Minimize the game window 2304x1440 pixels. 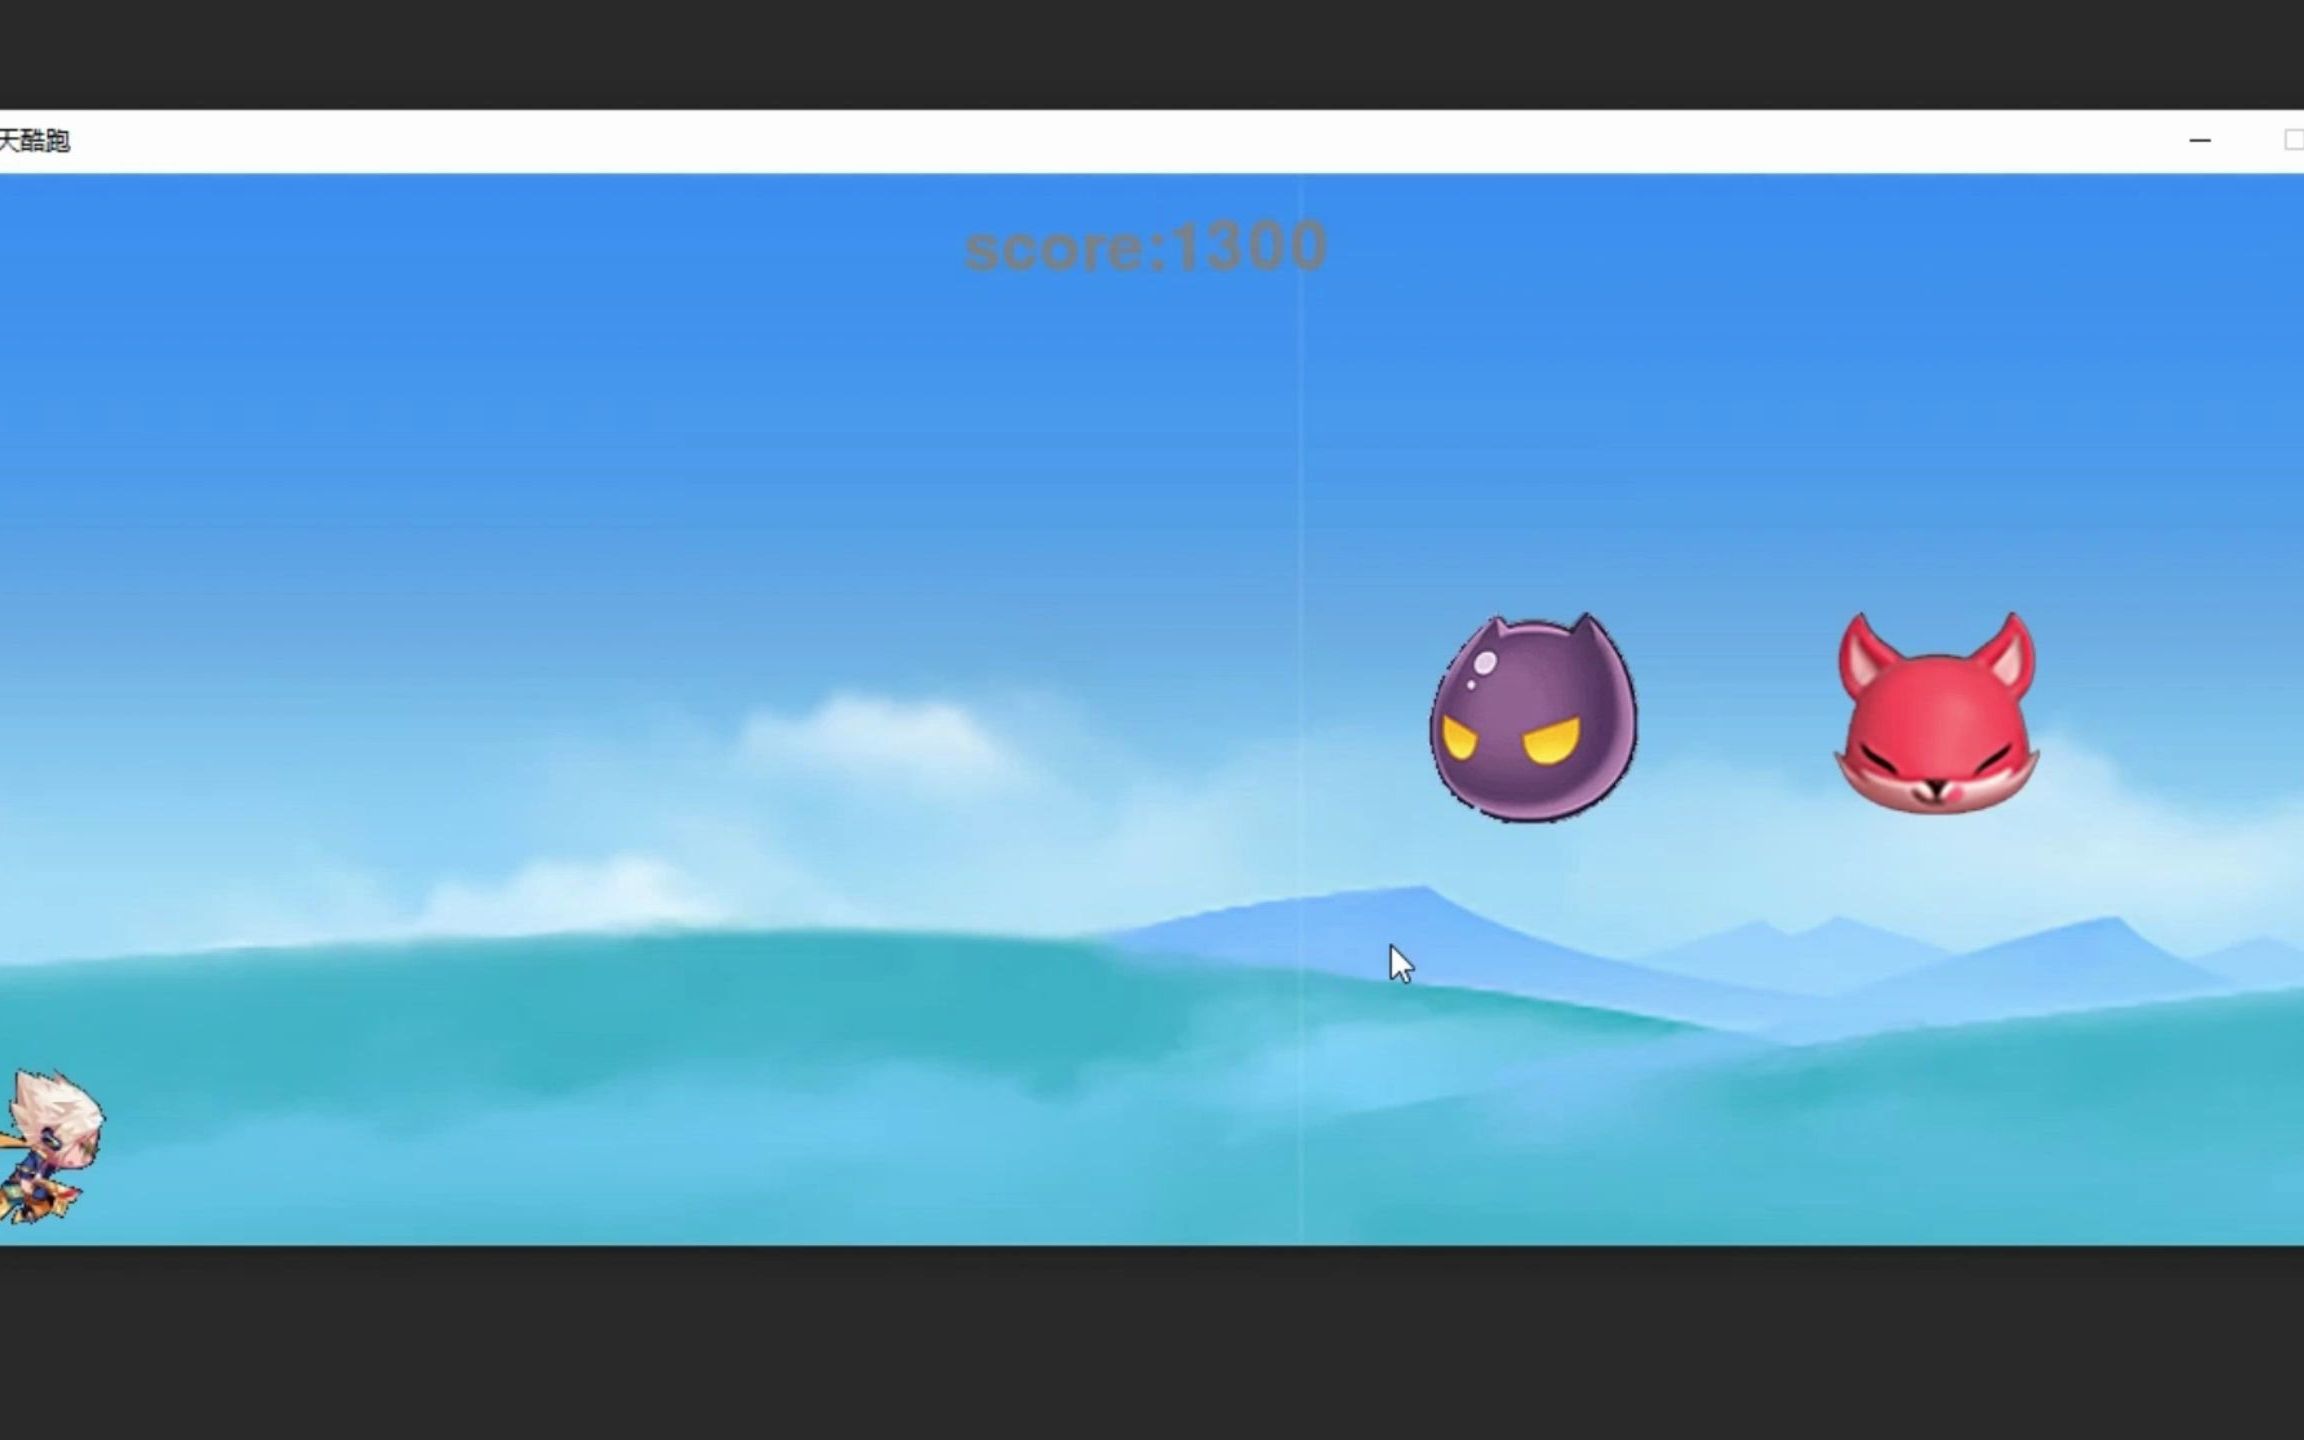pos(2199,141)
